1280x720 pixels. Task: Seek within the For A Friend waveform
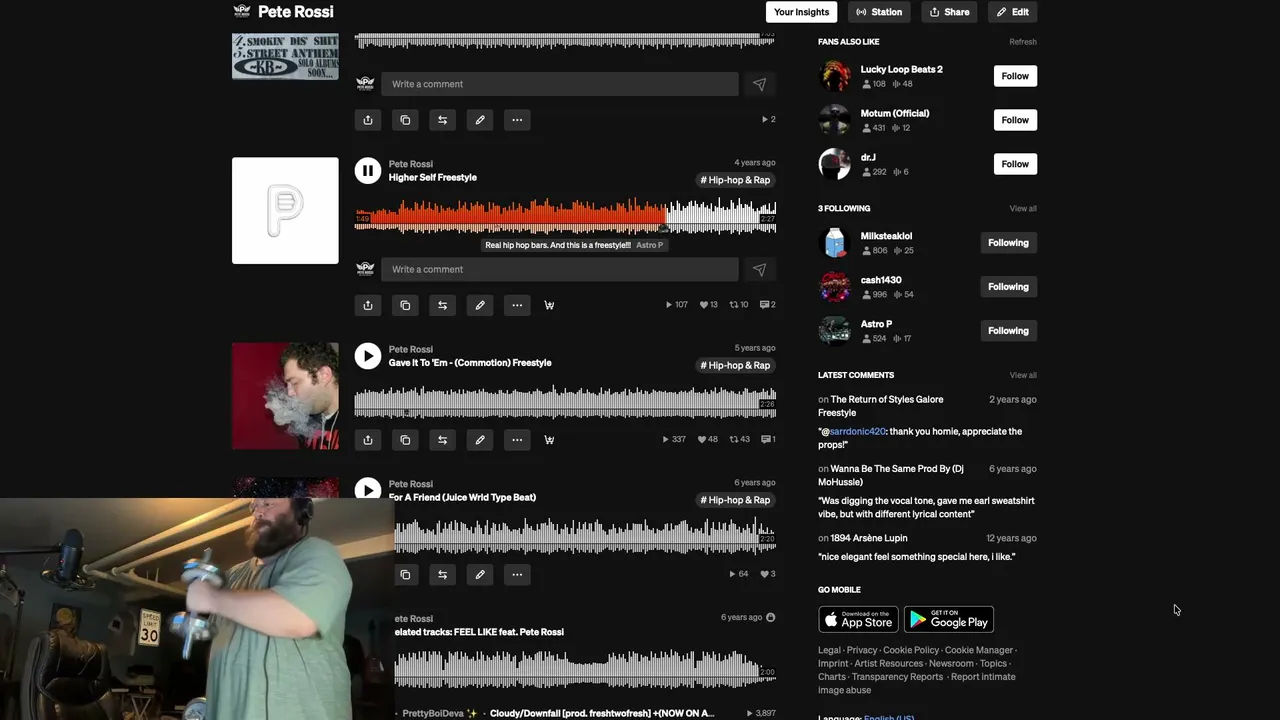click(585, 536)
